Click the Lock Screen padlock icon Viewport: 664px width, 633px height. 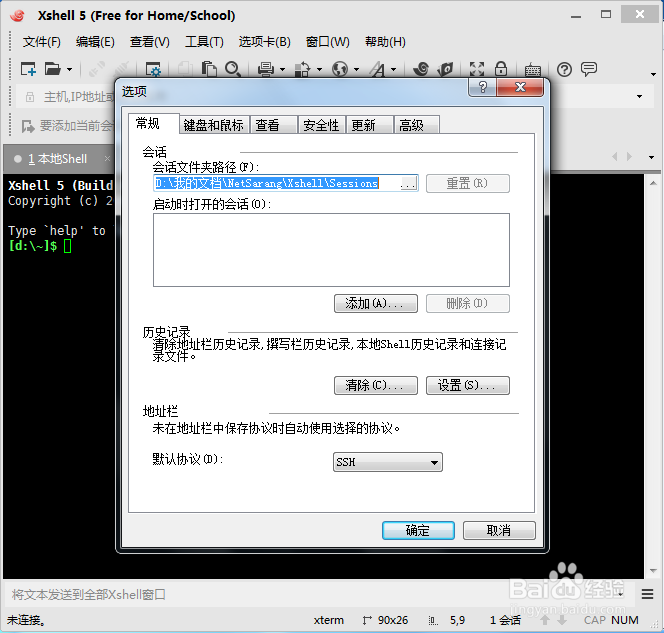[501, 69]
